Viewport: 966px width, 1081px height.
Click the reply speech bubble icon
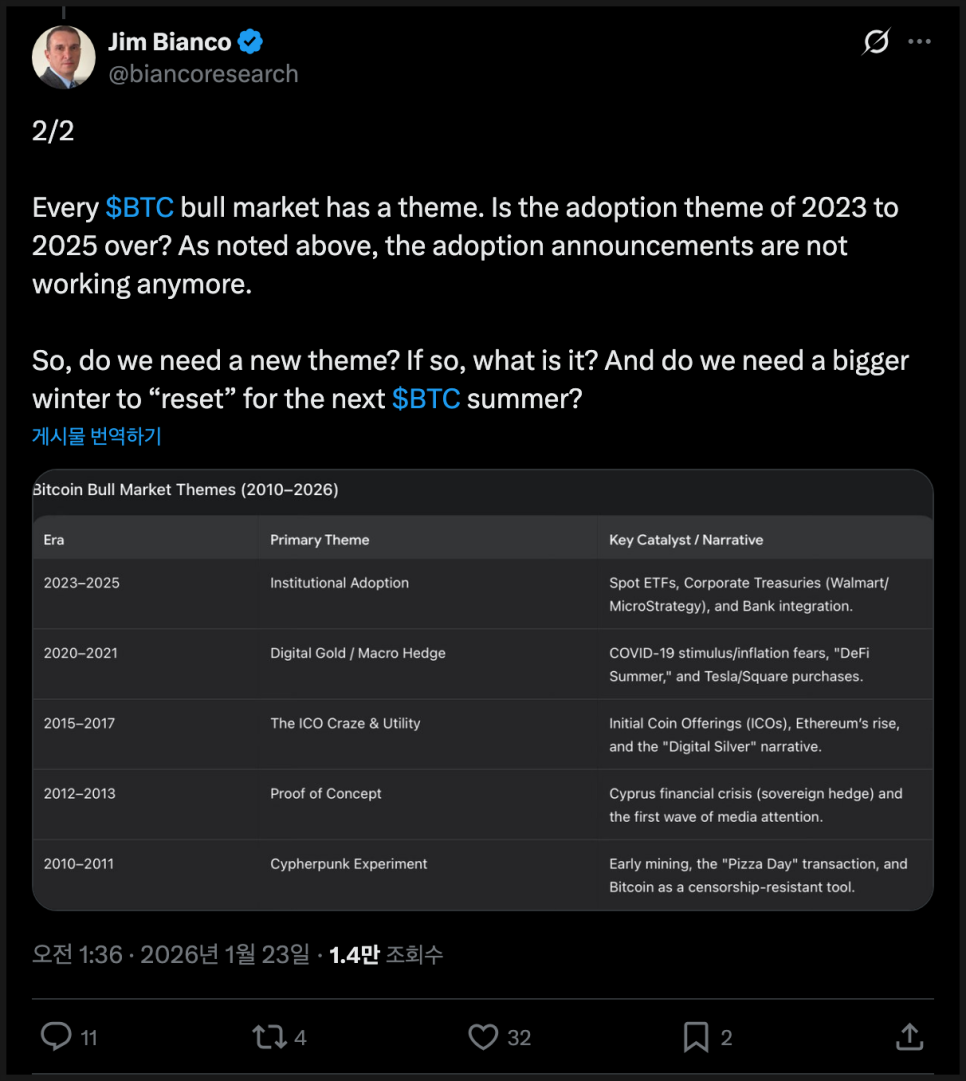(56, 1036)
